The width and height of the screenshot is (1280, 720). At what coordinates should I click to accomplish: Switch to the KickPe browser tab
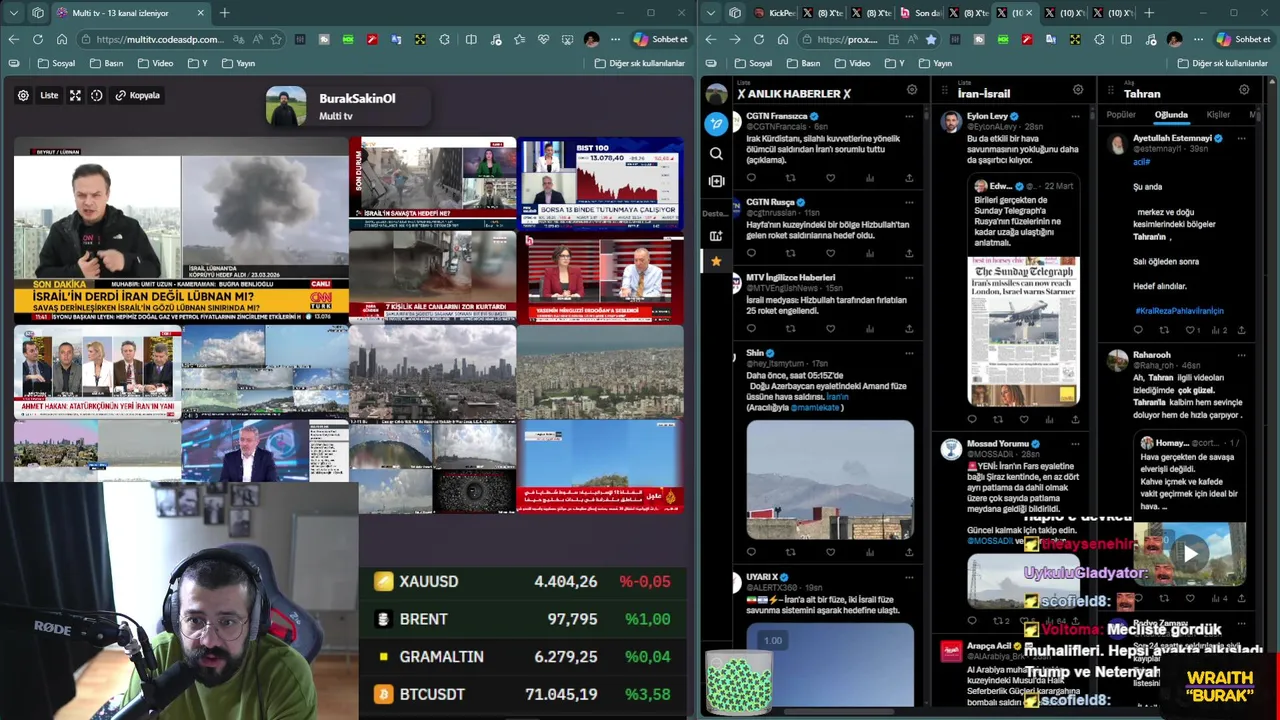(x=776, y=13)
